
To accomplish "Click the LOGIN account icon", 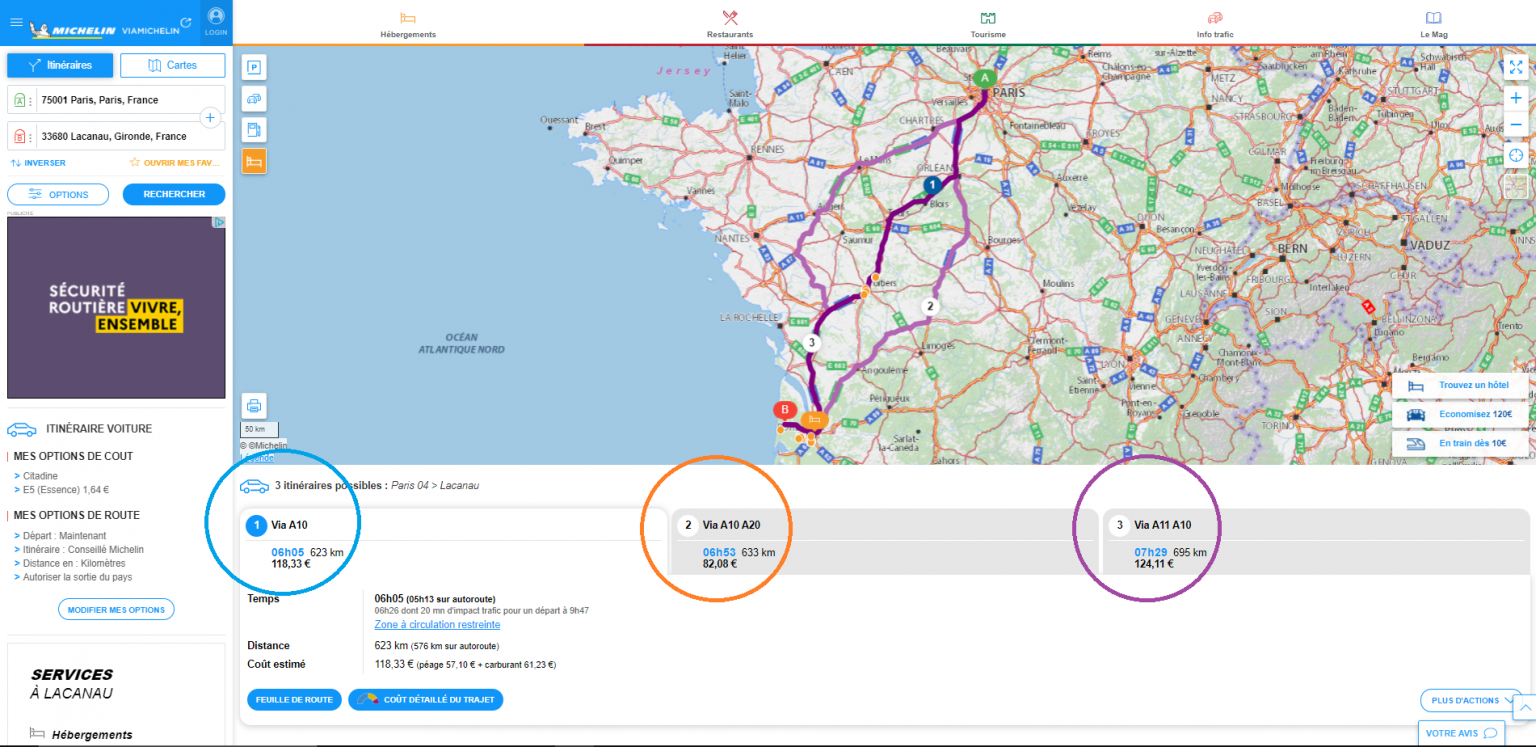I will click(216, 16).
